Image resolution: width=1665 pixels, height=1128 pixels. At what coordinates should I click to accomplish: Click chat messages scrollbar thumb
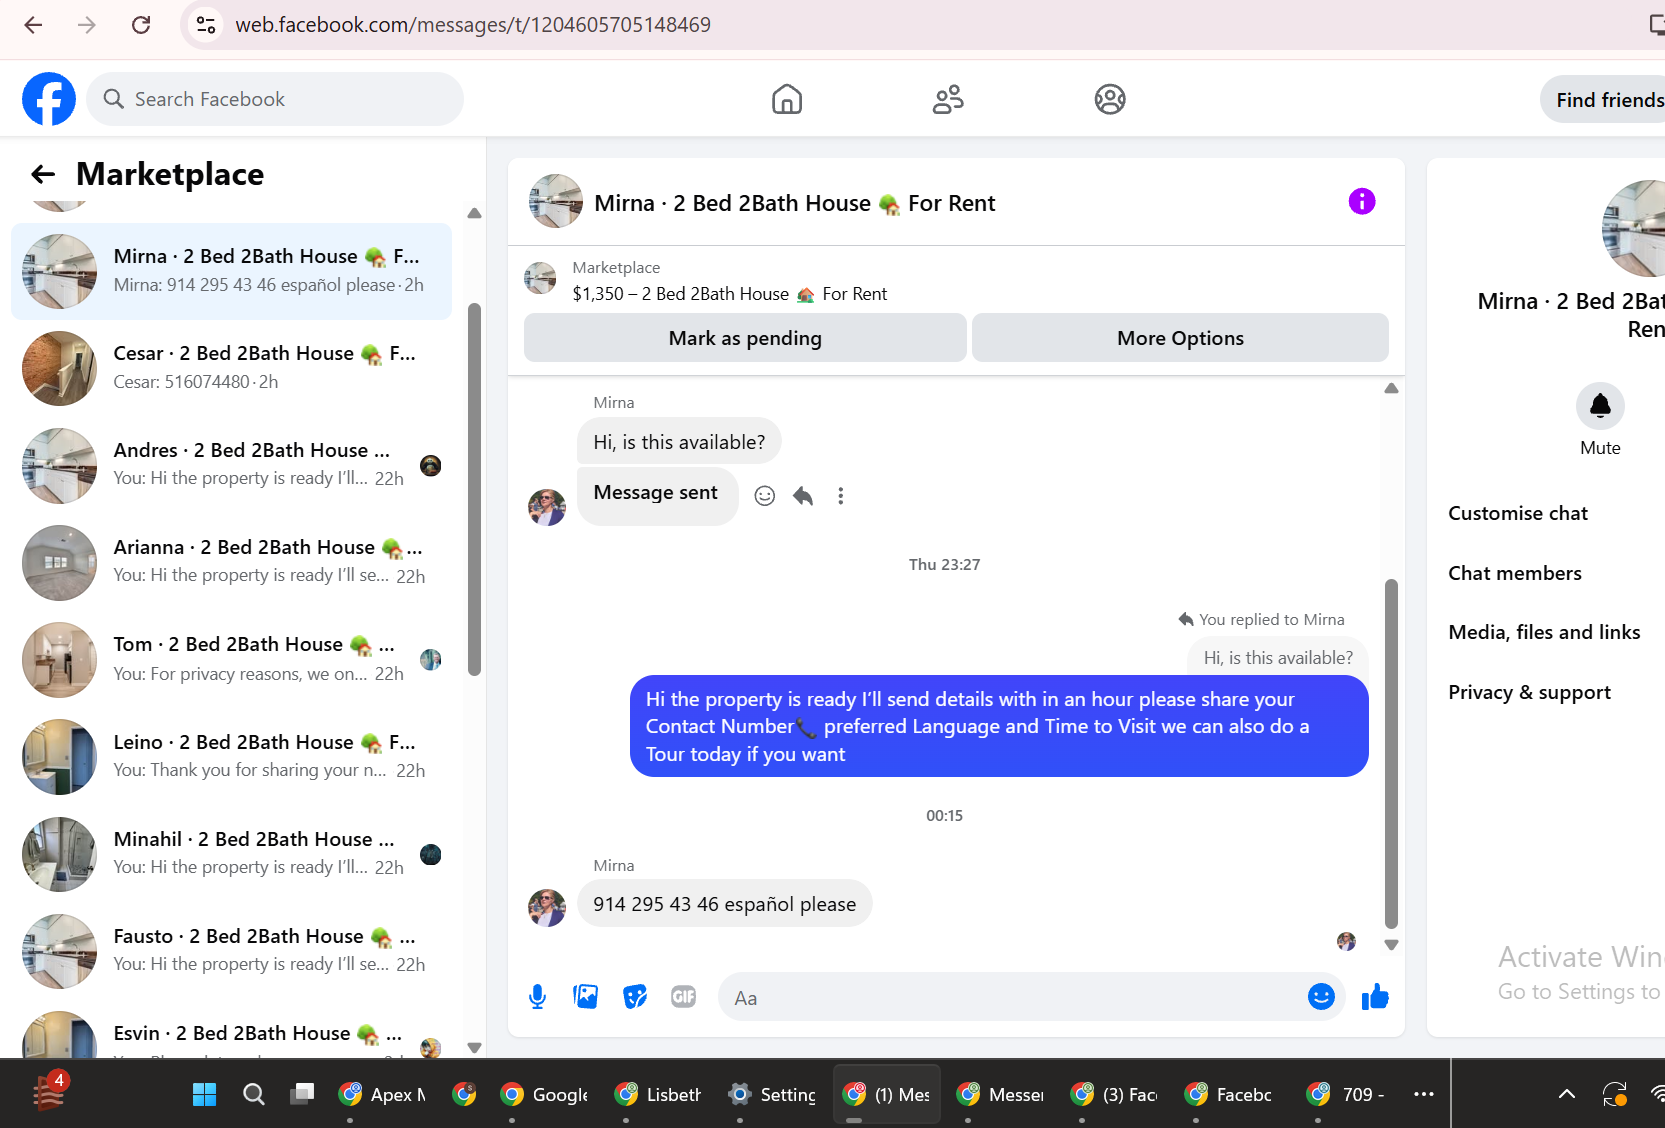click(1391, 754)
